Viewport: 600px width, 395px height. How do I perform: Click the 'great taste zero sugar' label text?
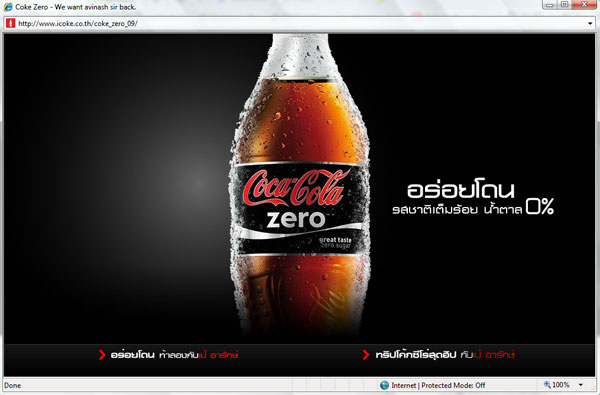pos(335,243)
